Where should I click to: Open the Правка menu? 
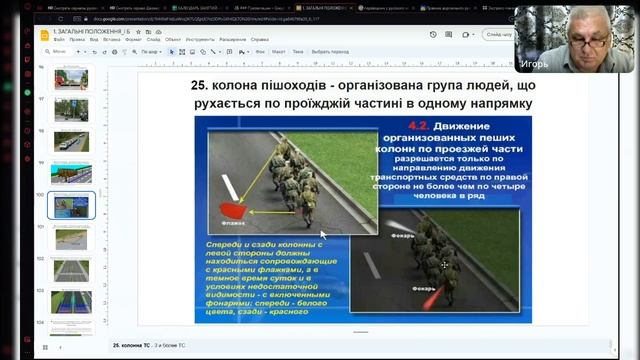[77, 40]
